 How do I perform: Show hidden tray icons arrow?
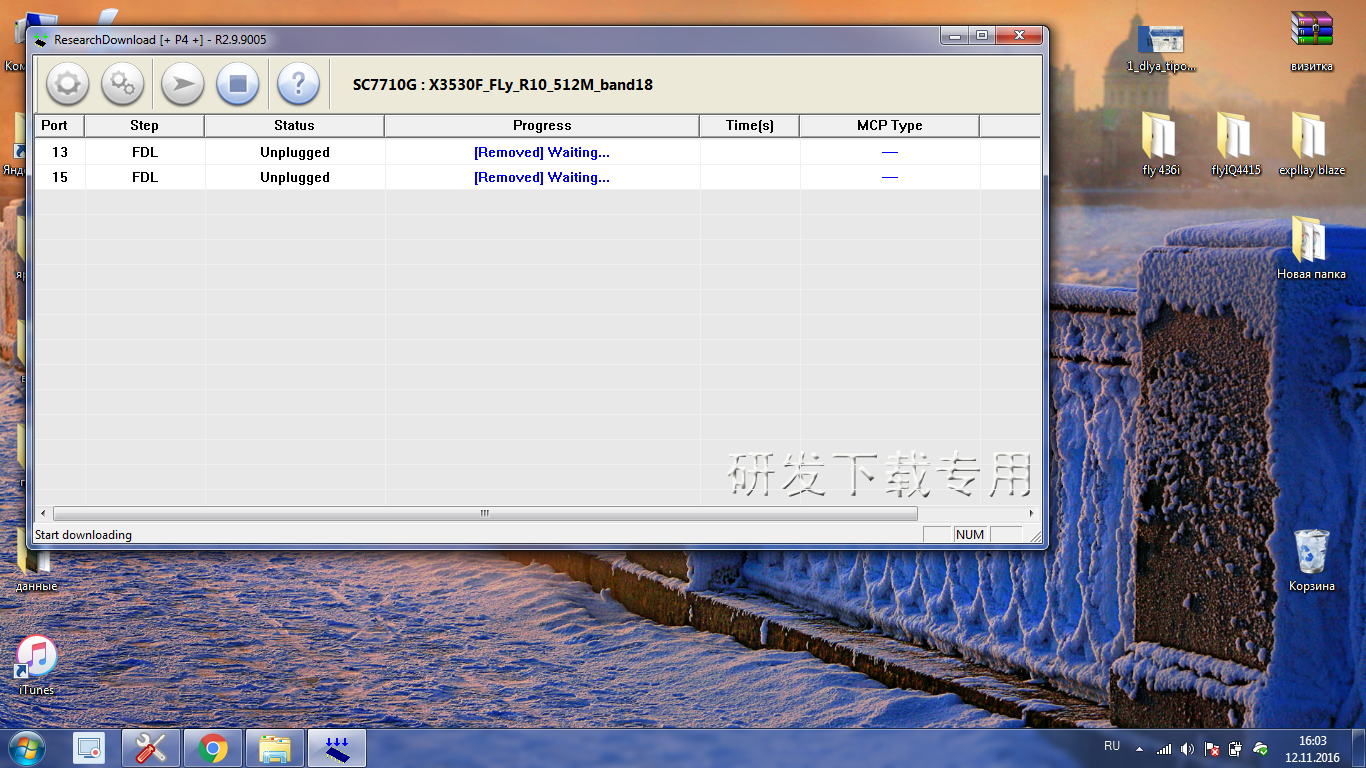pos(1138,748)
